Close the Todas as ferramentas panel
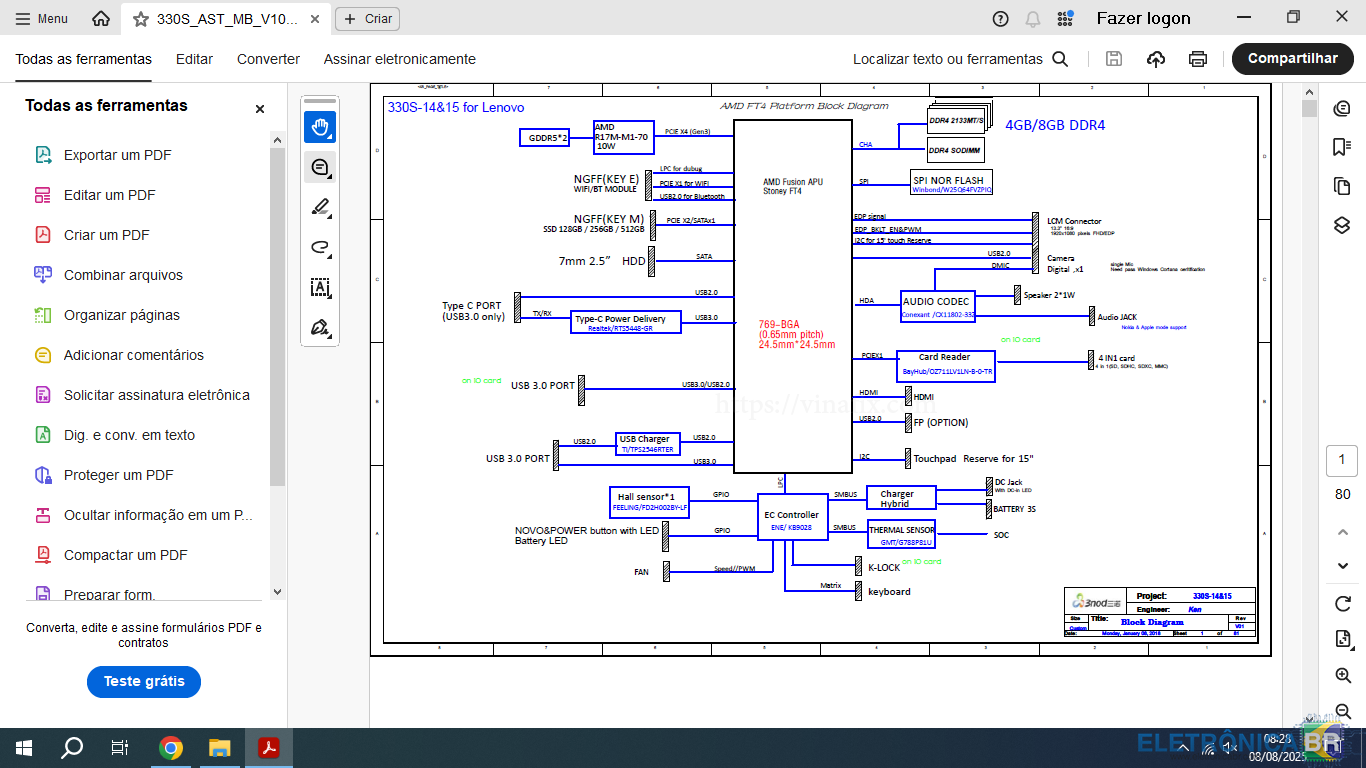 click(x=260, y=109)
